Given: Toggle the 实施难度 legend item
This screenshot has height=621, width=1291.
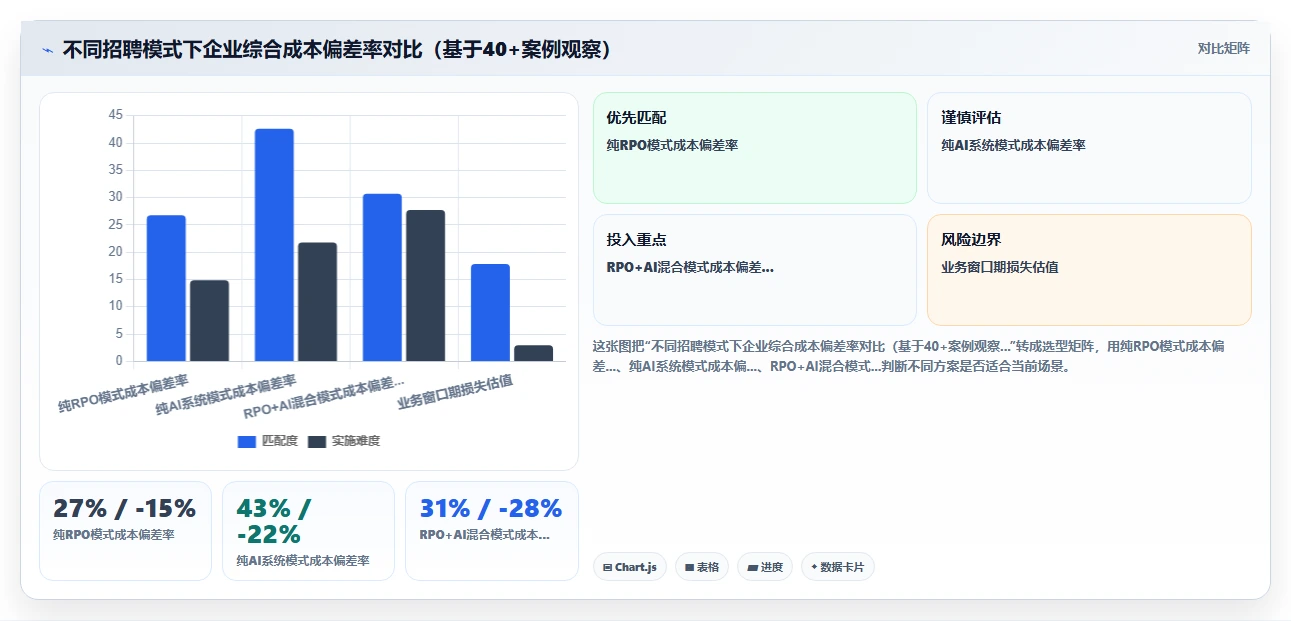Looking at the screenshot, I should pos(343,441).
